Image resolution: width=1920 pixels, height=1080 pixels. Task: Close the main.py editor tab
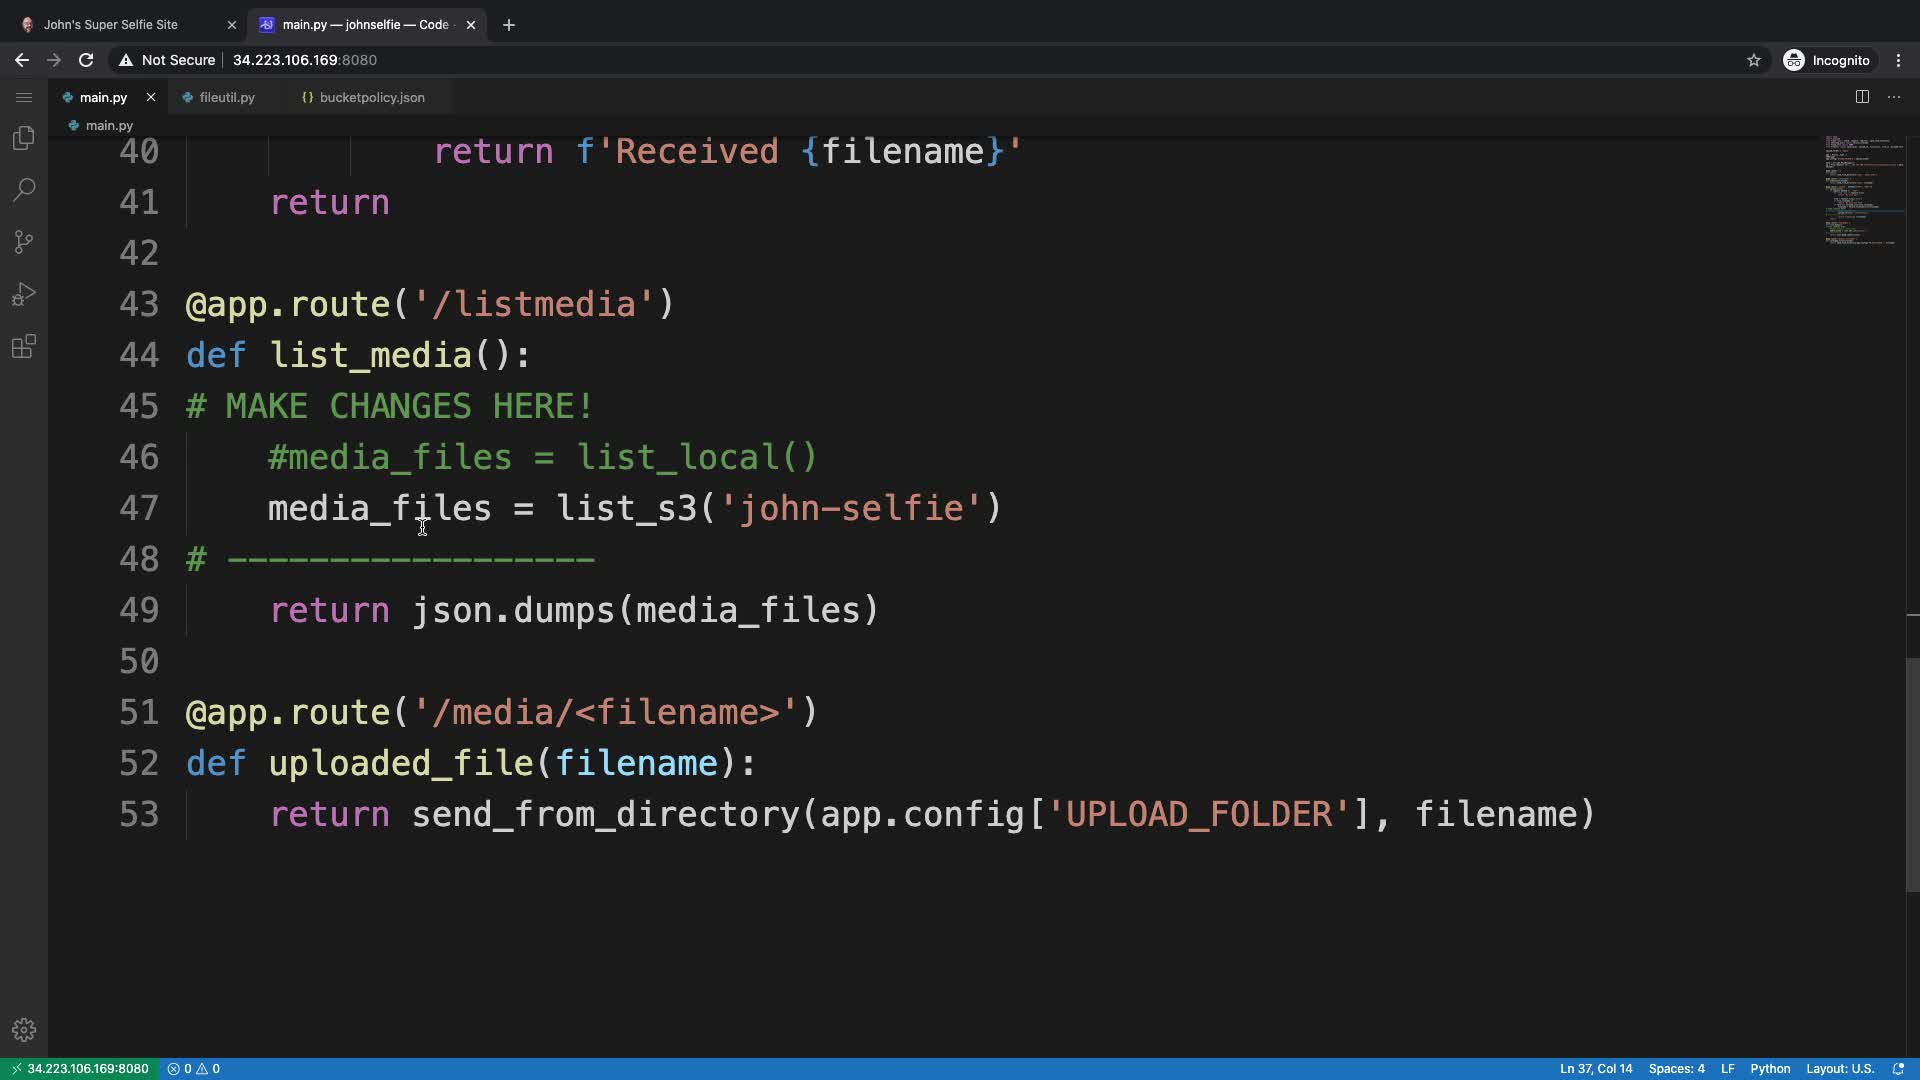(x=151, y=97)
